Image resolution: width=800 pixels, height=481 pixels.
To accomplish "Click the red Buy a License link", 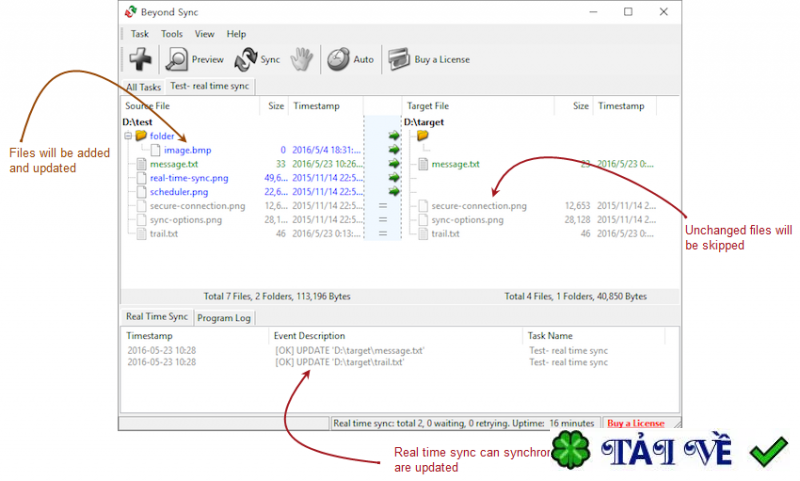I will pyautogui.click(x=636, y=423).
